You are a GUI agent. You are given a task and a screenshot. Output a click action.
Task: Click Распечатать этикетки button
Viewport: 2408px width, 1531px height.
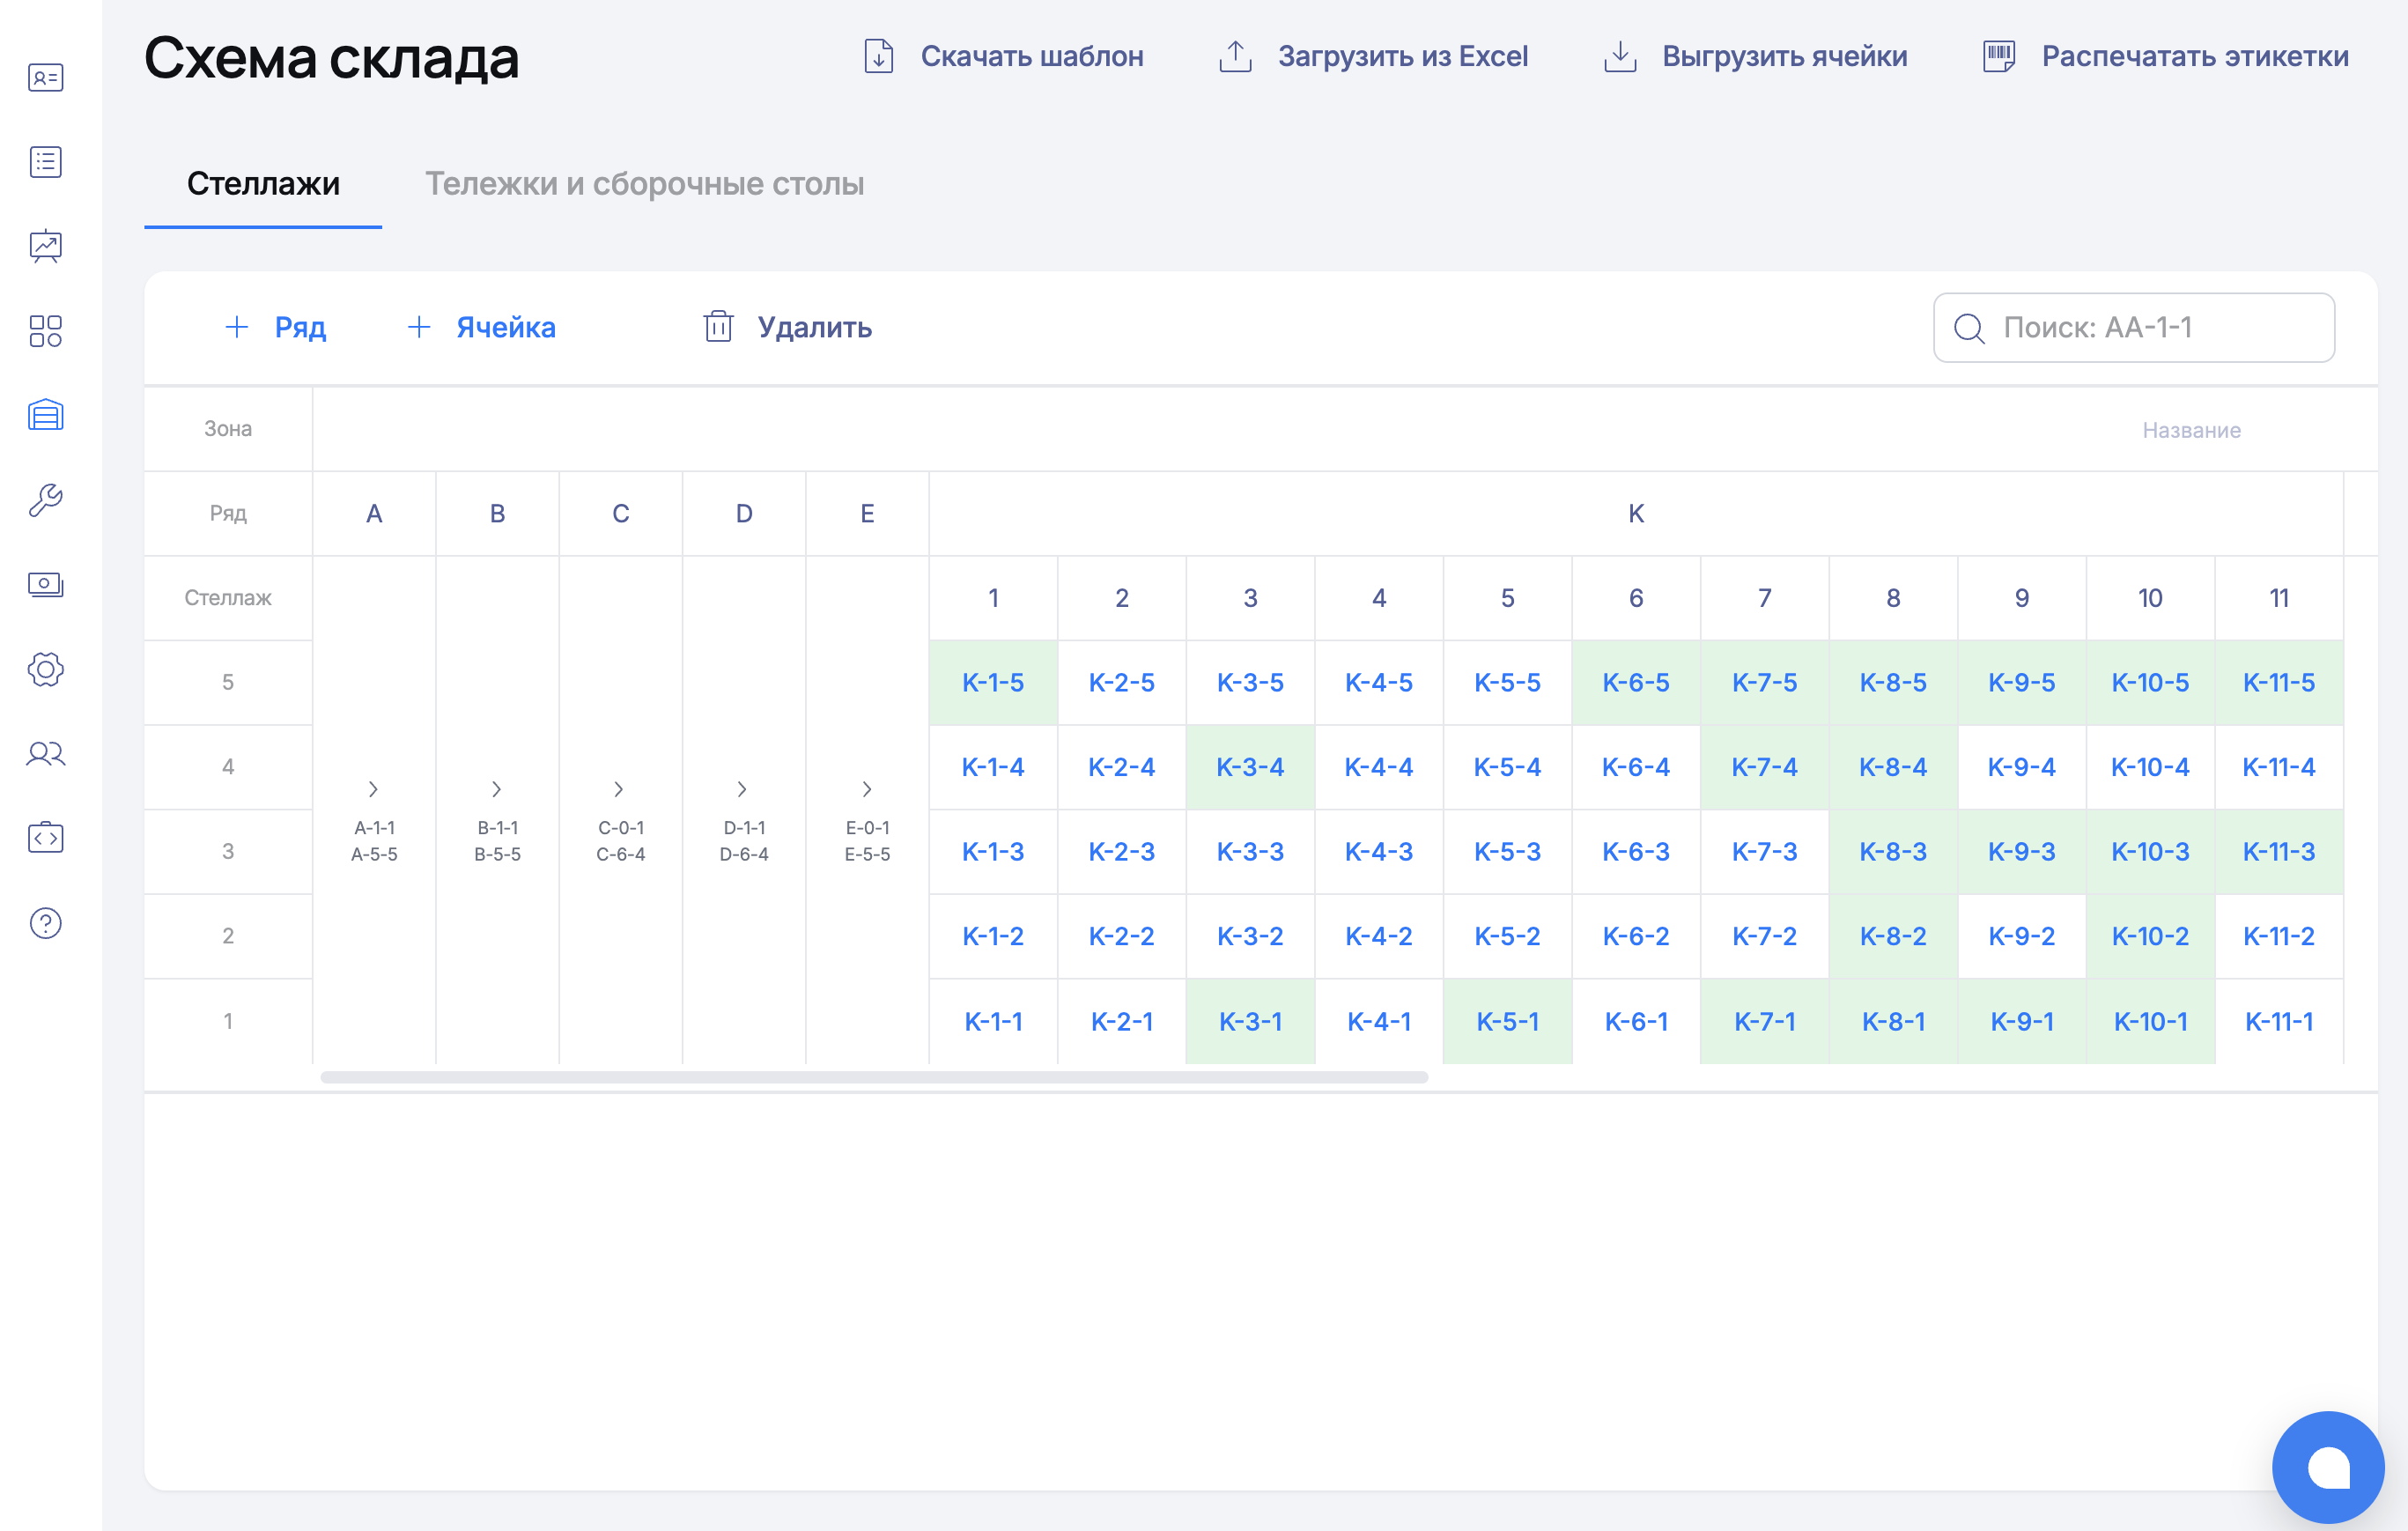click(x=2165, y=56)
